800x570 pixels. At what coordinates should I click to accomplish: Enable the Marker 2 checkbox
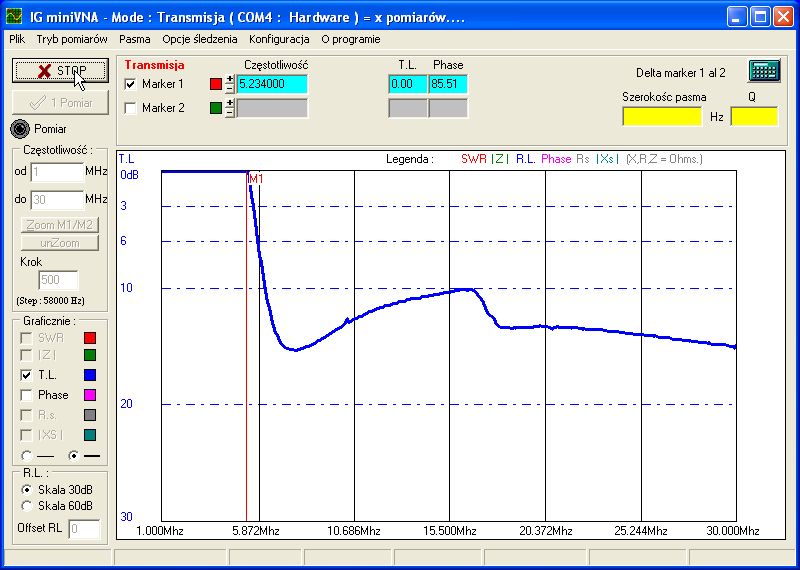click(131, 108)
